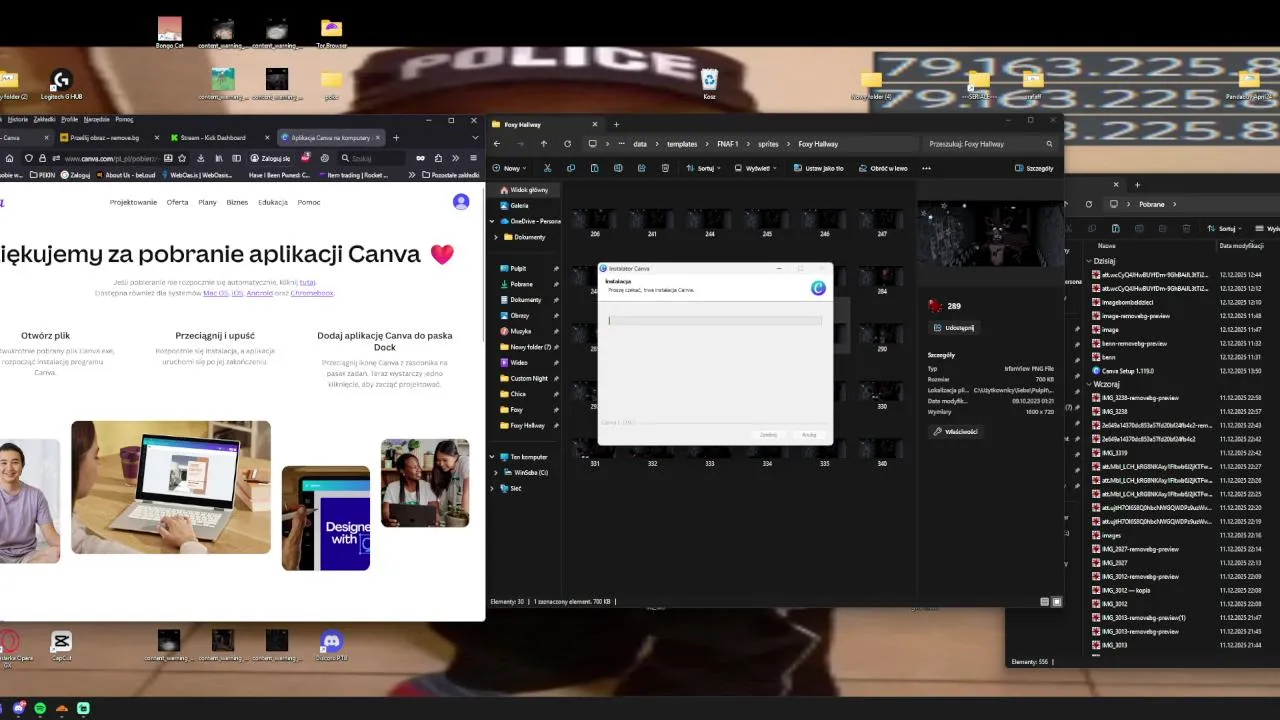Click Back arrow in Foxy Hallway explorer
The image size is (1280, 720).
(x=497, y=144)
